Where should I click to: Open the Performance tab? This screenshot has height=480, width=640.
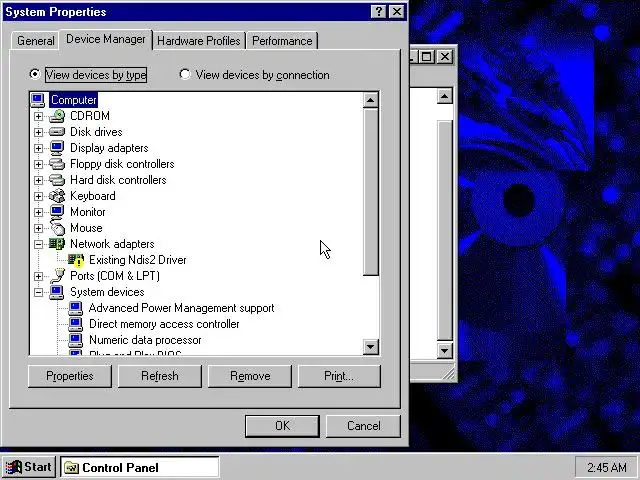coord(282,41)
